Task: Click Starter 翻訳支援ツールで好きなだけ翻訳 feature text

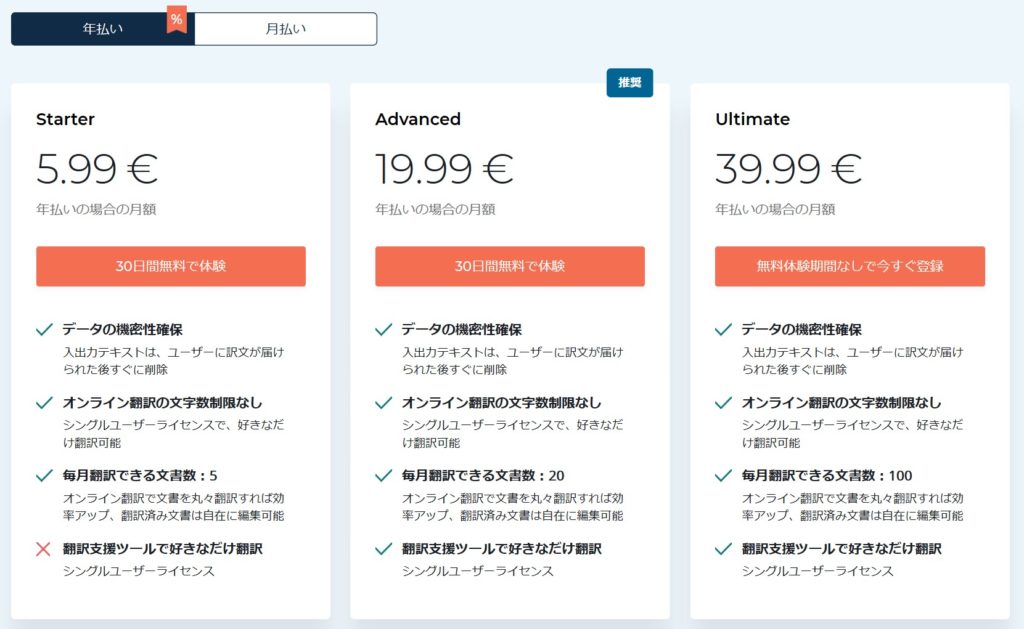Action: [163, 549]
